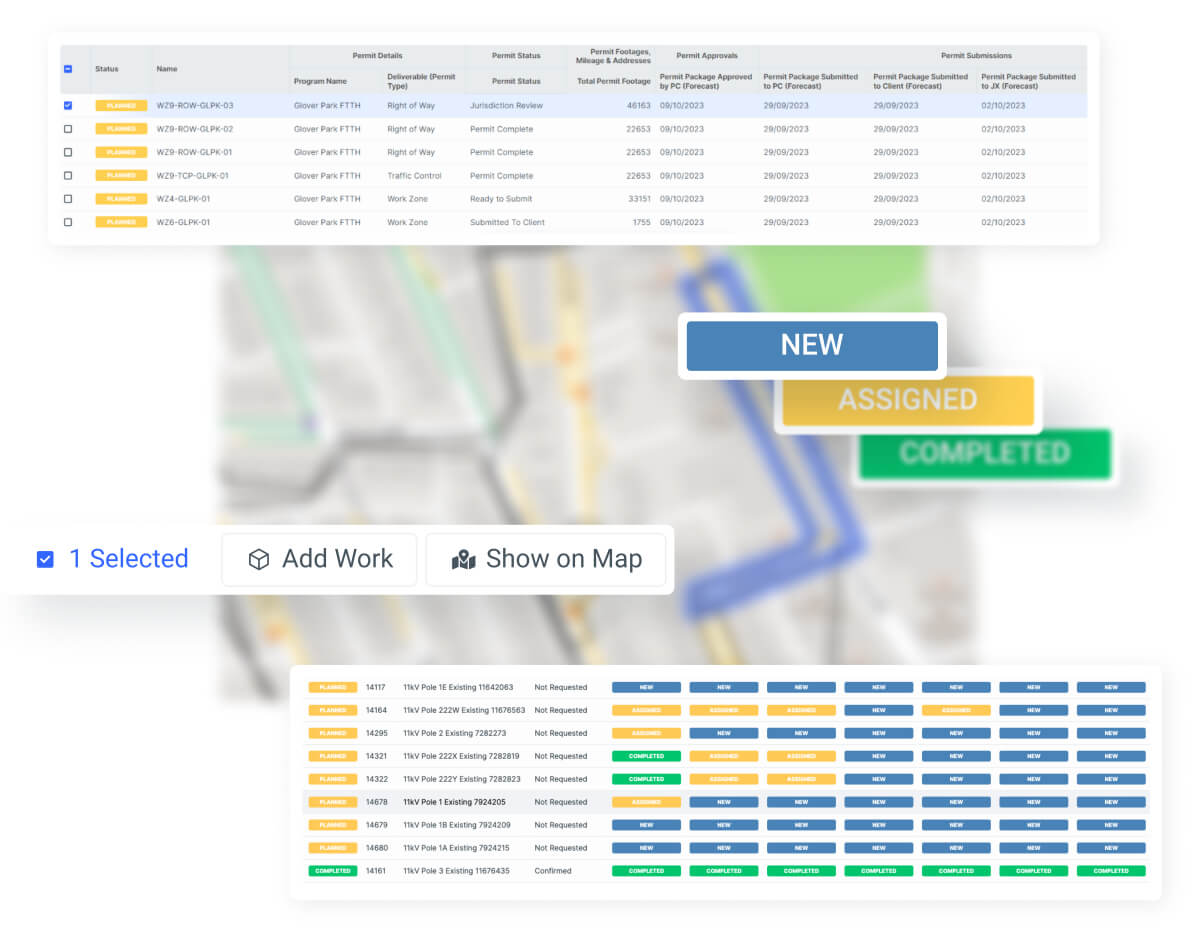Toggle the select-all checkbox in the table header
This screenshot has height=931, width=1200.
pos(68,68)
